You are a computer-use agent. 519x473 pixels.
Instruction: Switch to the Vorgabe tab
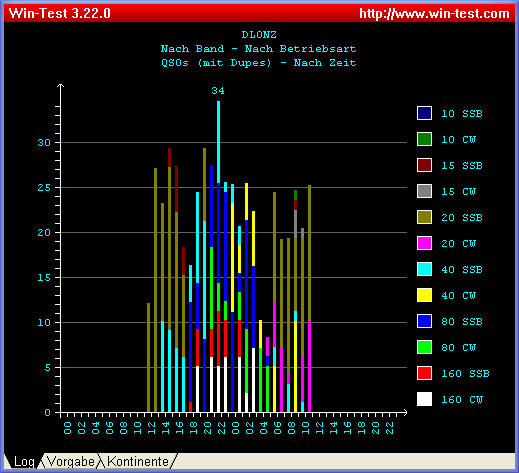click(x=71, y=462)
